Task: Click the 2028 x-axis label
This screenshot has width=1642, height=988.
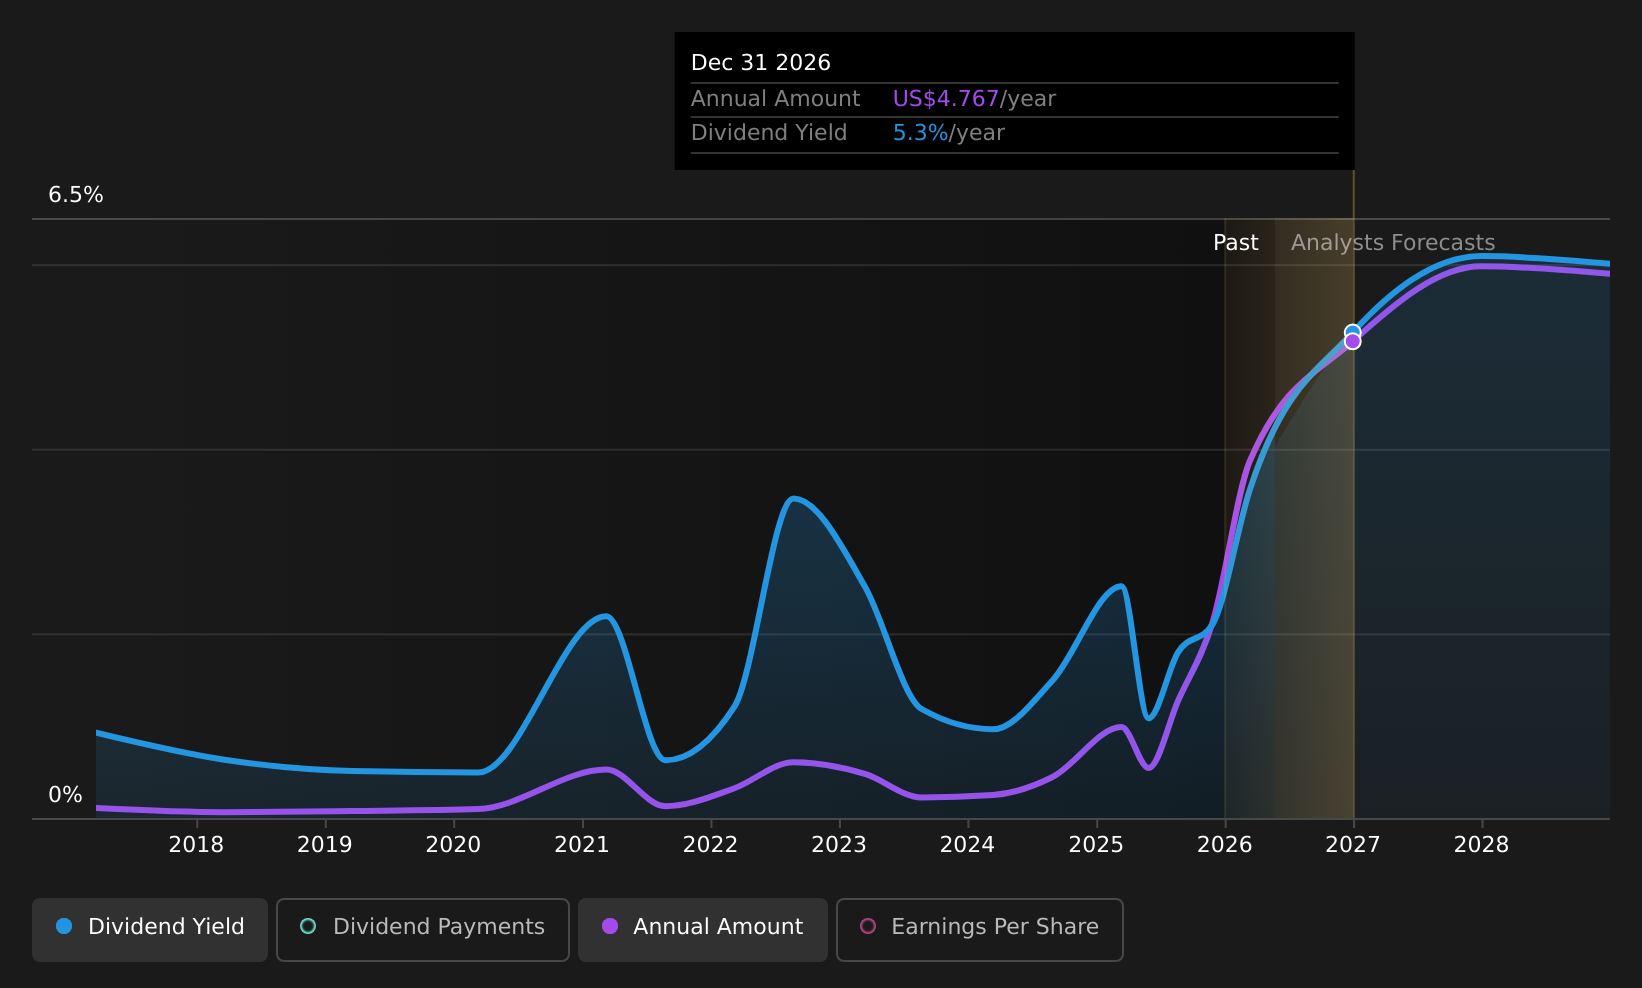Action: [1481, 845]
